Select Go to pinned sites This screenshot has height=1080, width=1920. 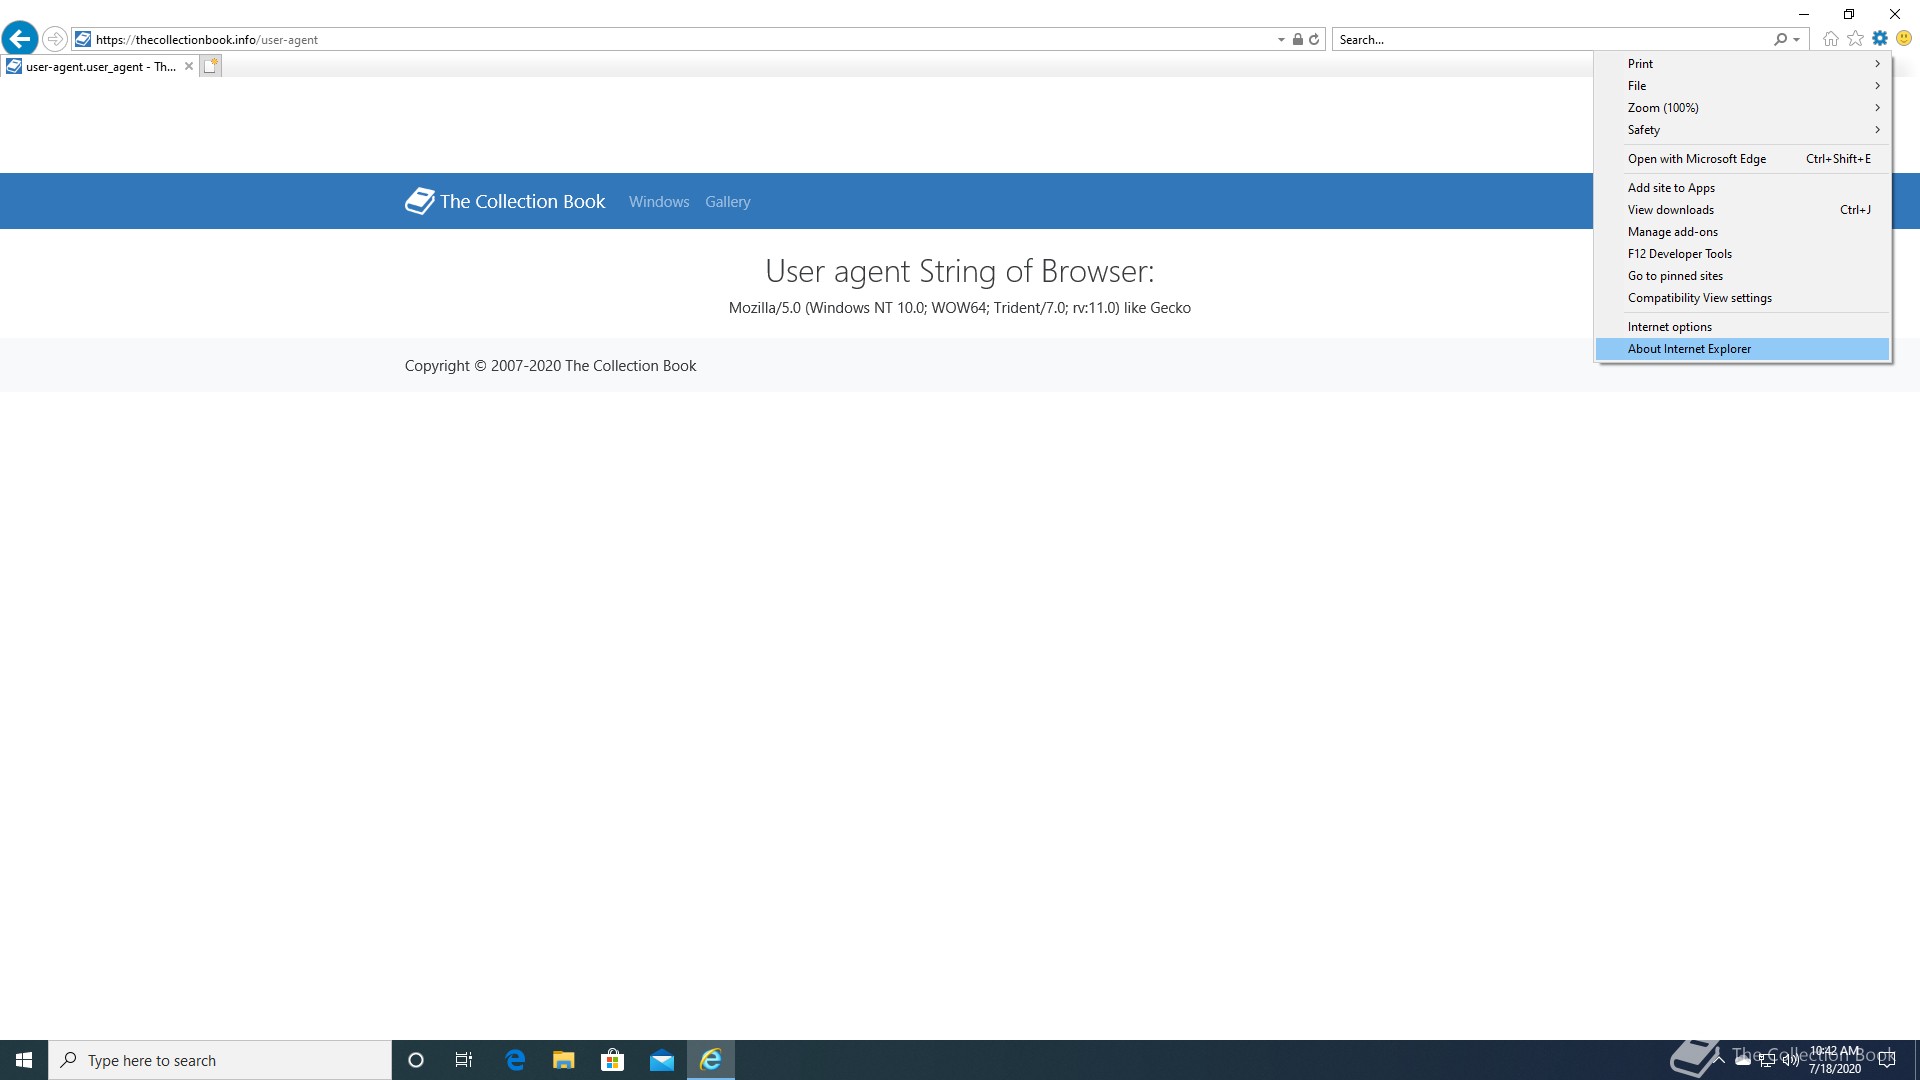point(1742,275)
